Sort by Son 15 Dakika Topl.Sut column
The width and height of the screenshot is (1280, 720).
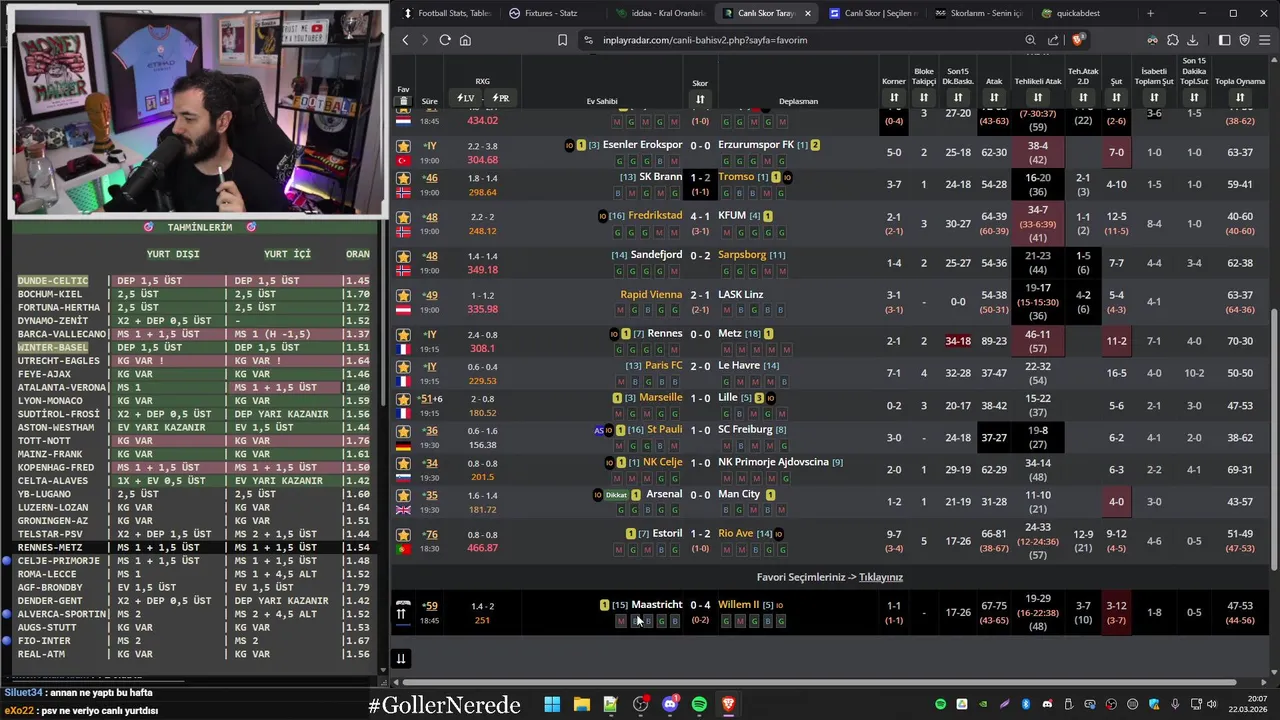(1194, 97)
